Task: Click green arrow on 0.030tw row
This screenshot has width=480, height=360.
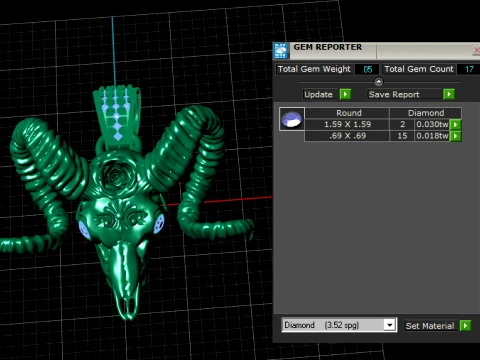Action: pyautogui.click(x=455, y=125)
